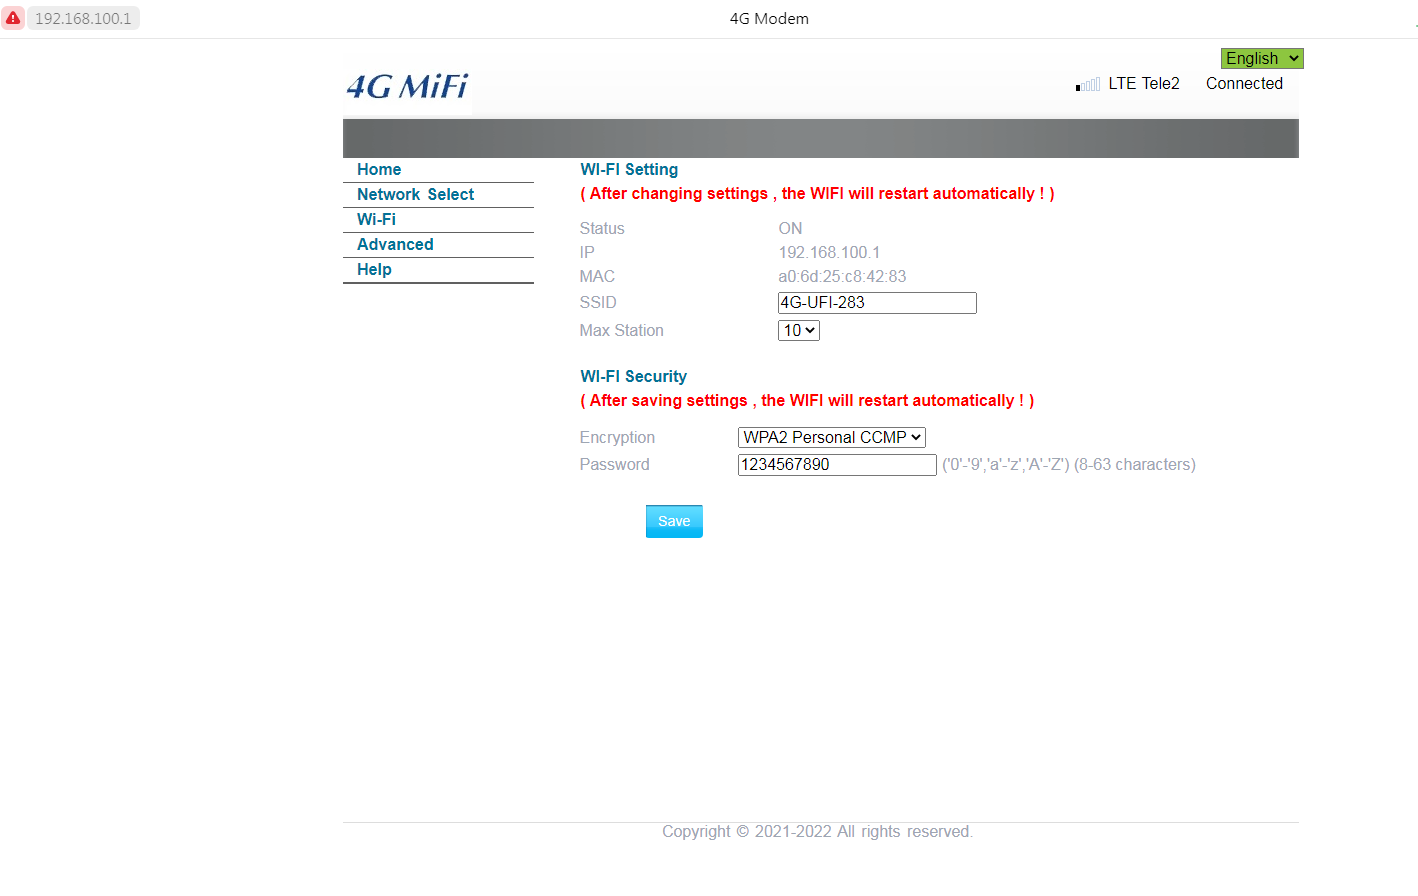Viewport: 1418px width, 896px height.
Task: Click into the SSID text field
Action: (x=876, y=303)
